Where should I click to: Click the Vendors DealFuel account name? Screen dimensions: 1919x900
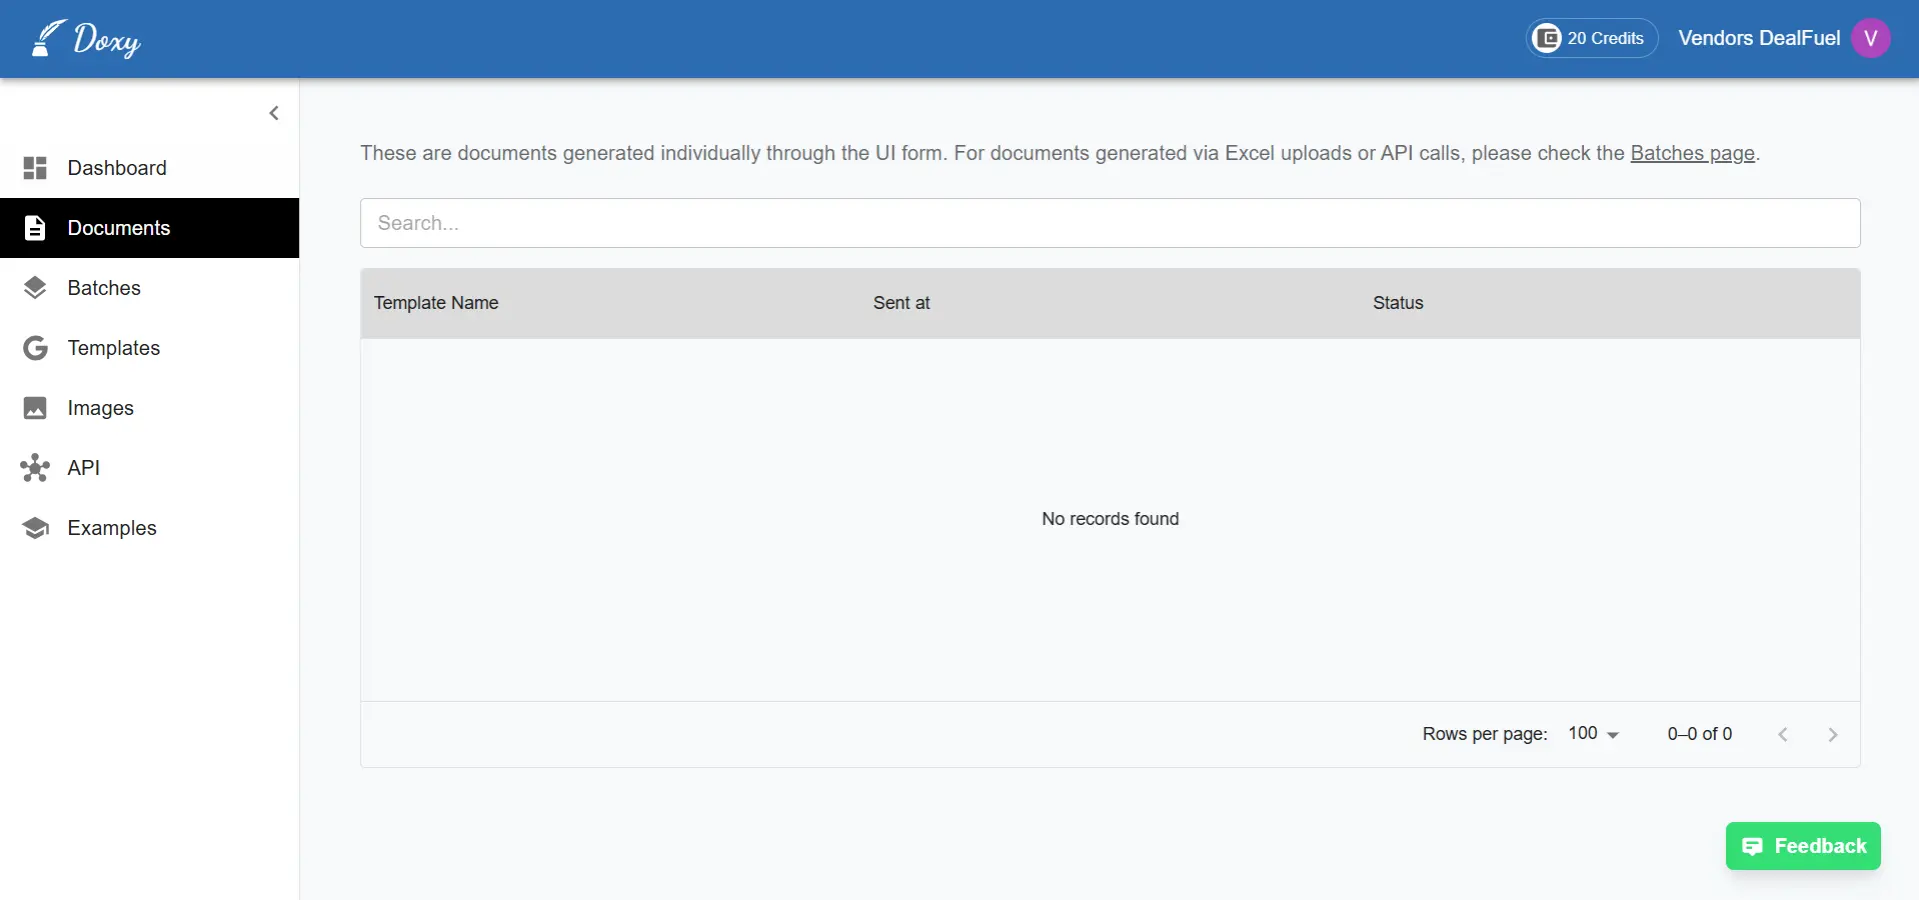click(1759, 38)
